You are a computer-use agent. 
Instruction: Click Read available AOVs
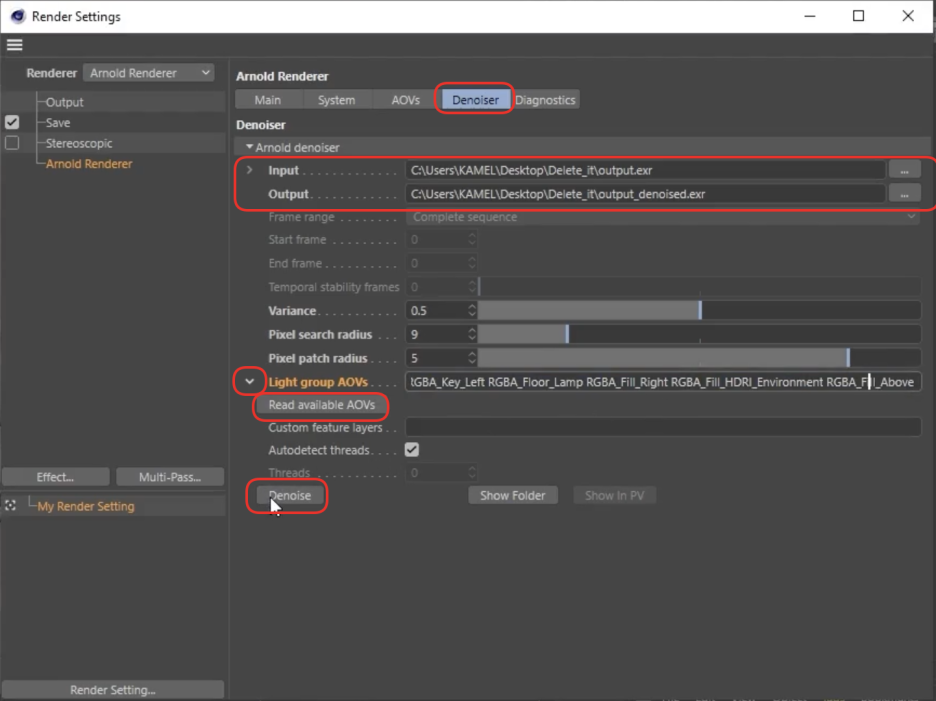click(321, 405)
